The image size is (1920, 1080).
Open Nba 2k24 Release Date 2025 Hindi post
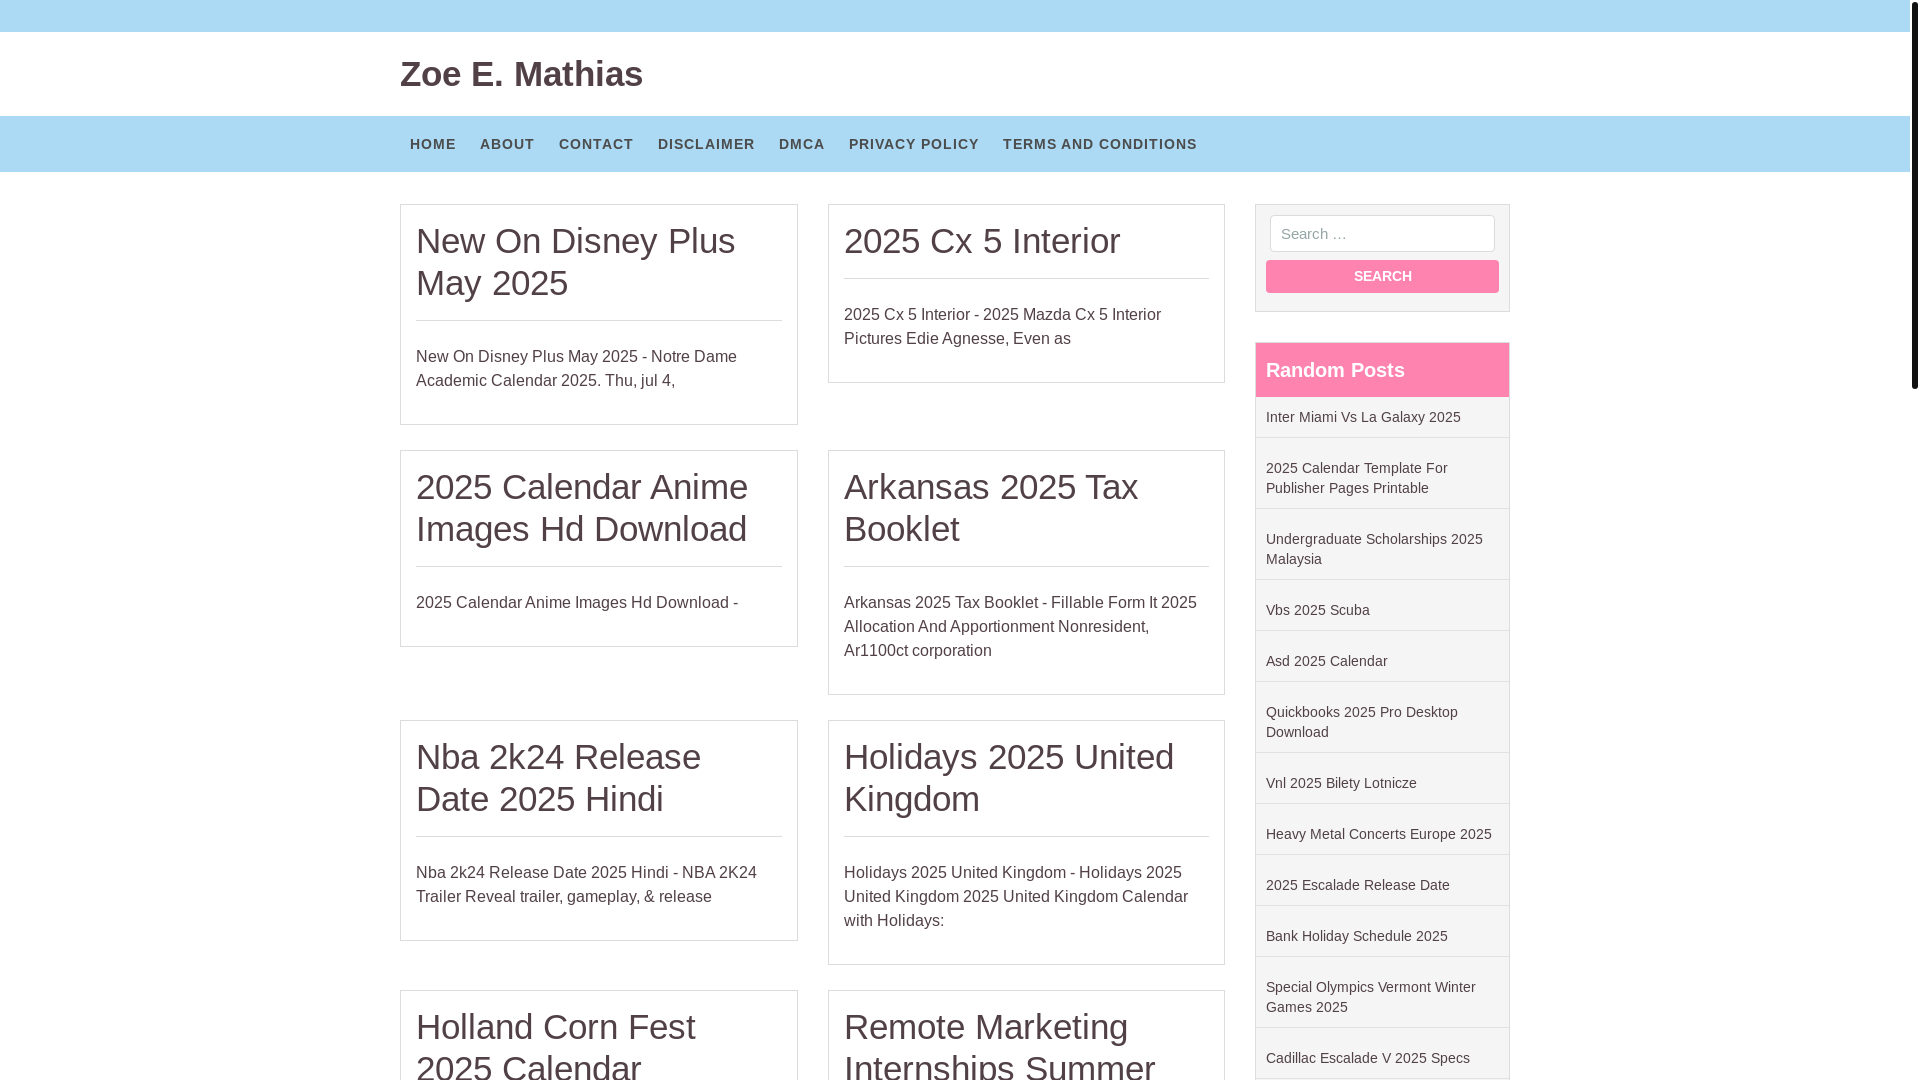pyautogui.click(x=558, y=778)
